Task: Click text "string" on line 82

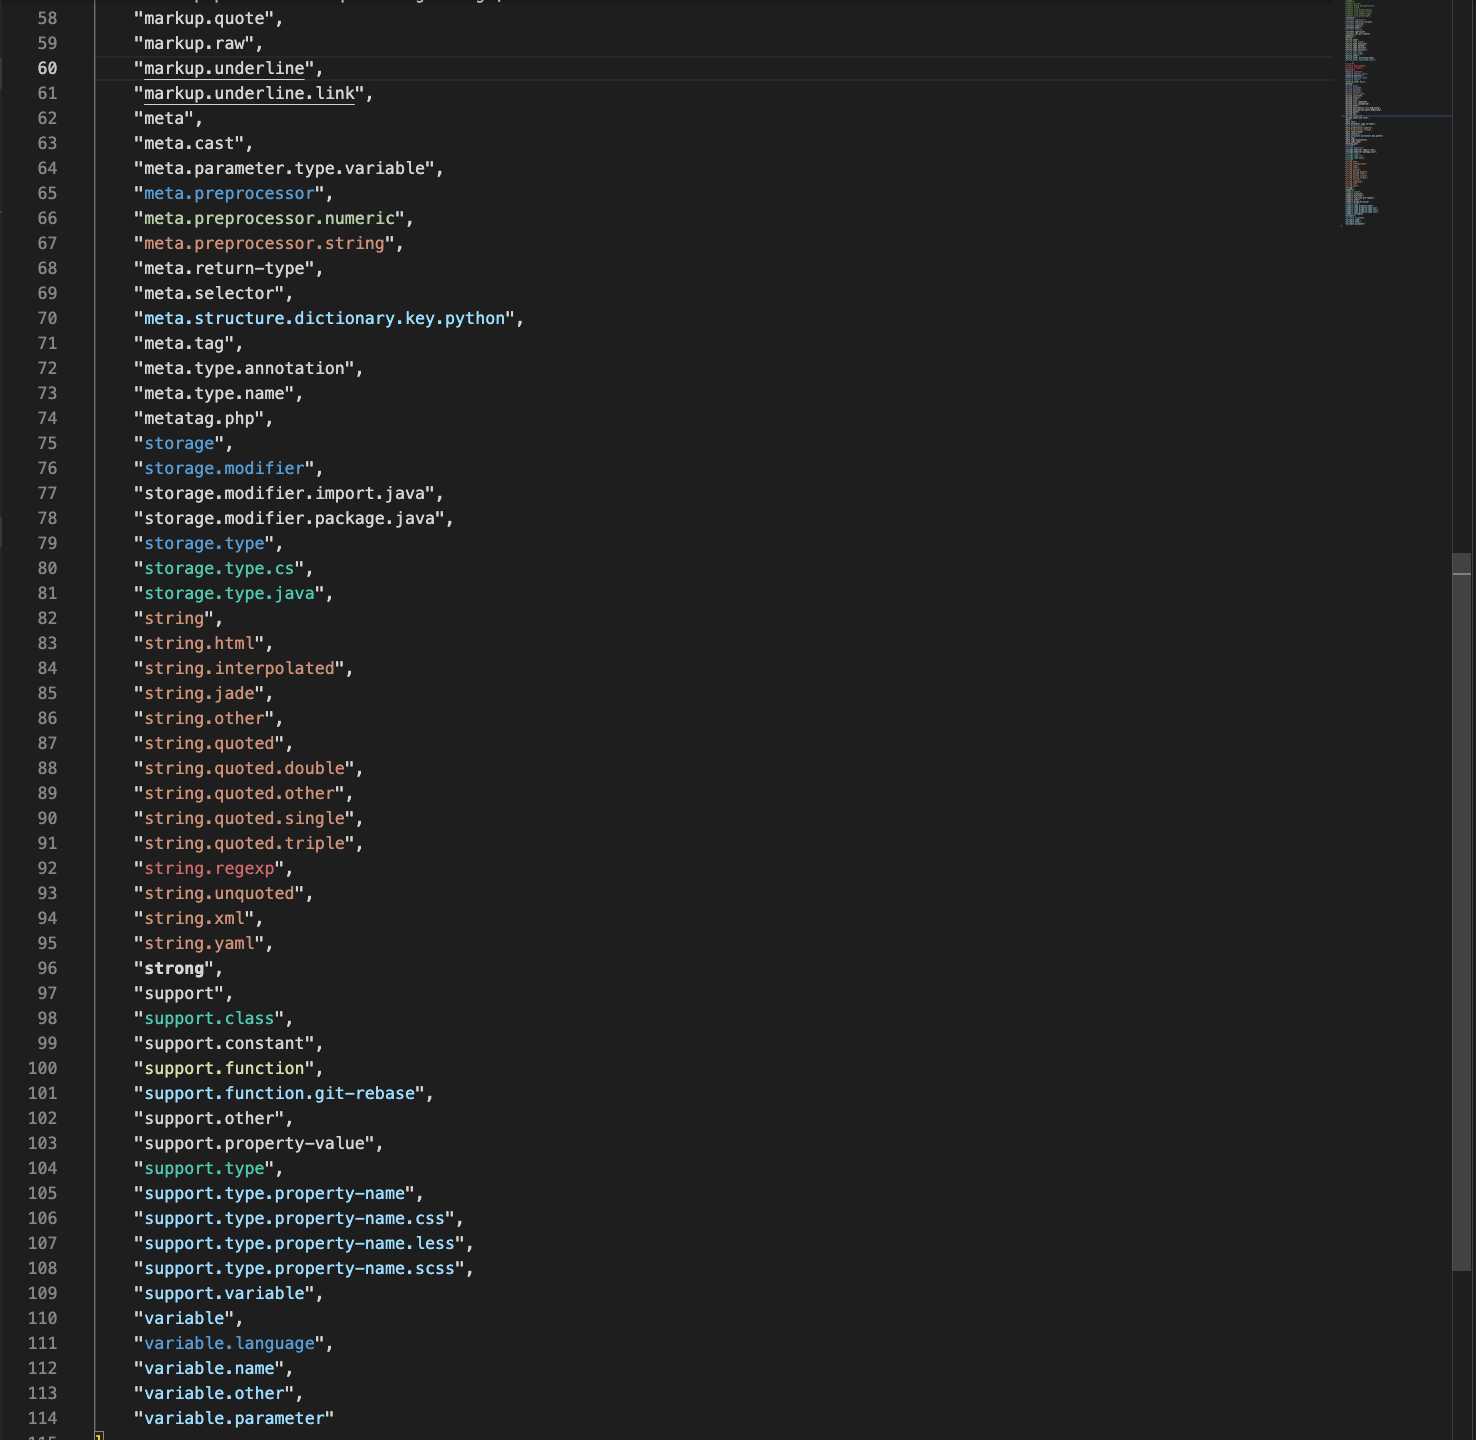Action: pos(175,618)
